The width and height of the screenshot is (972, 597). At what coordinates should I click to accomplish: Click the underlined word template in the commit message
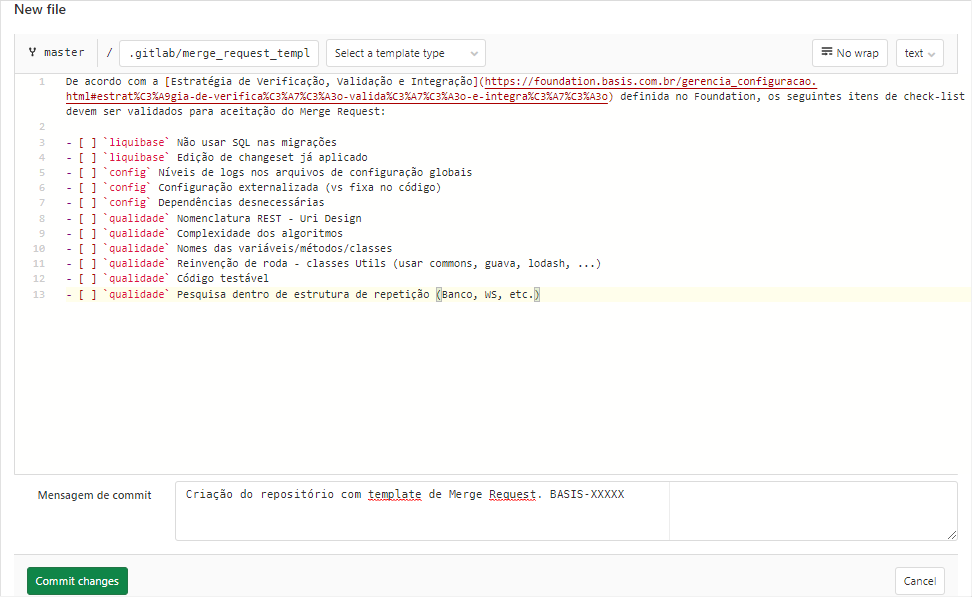(x=394, y=494)
